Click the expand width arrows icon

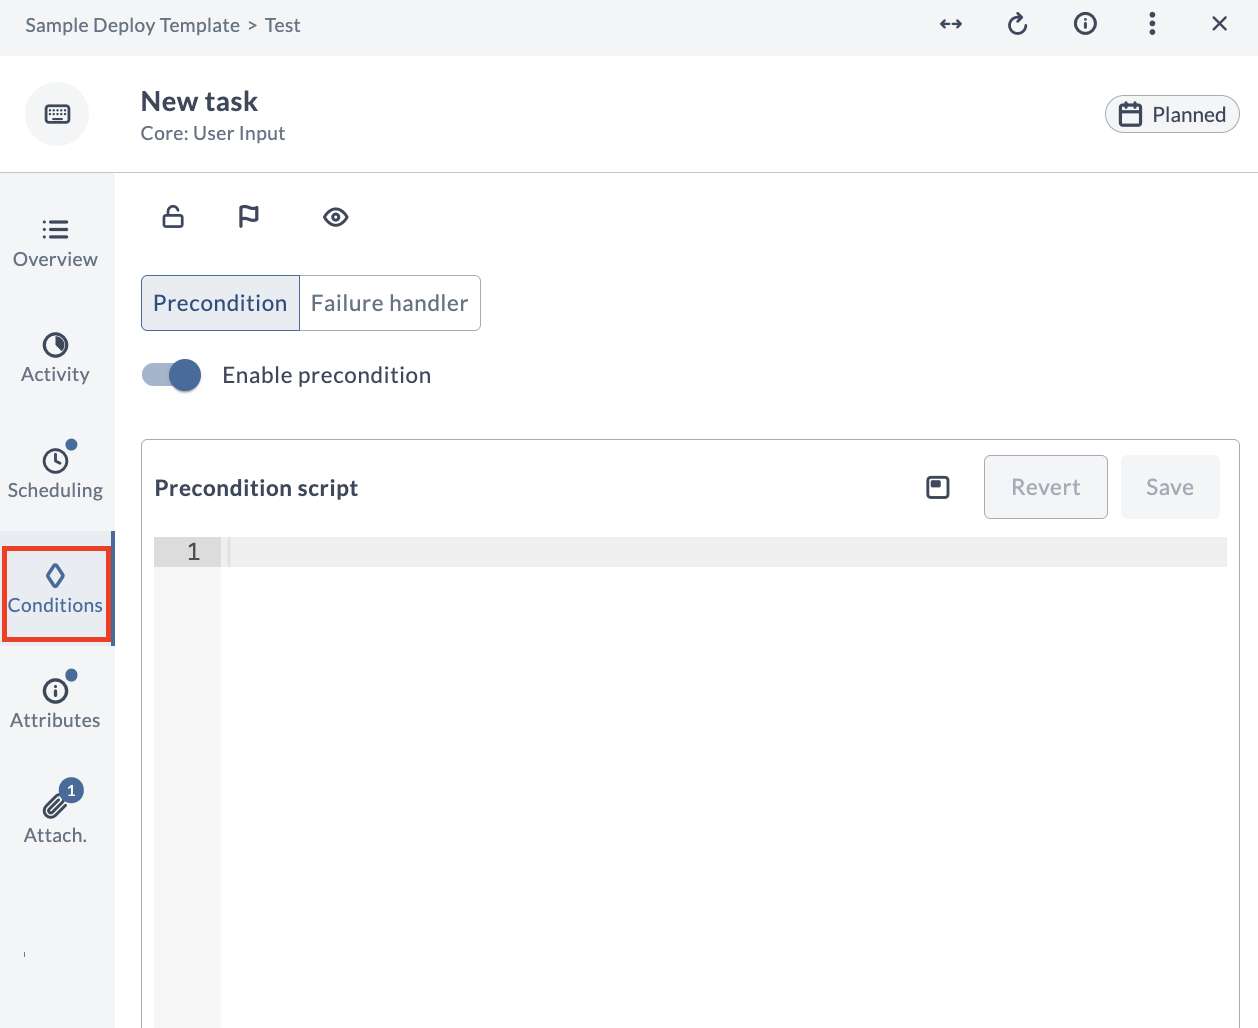(x=951, y=24)
